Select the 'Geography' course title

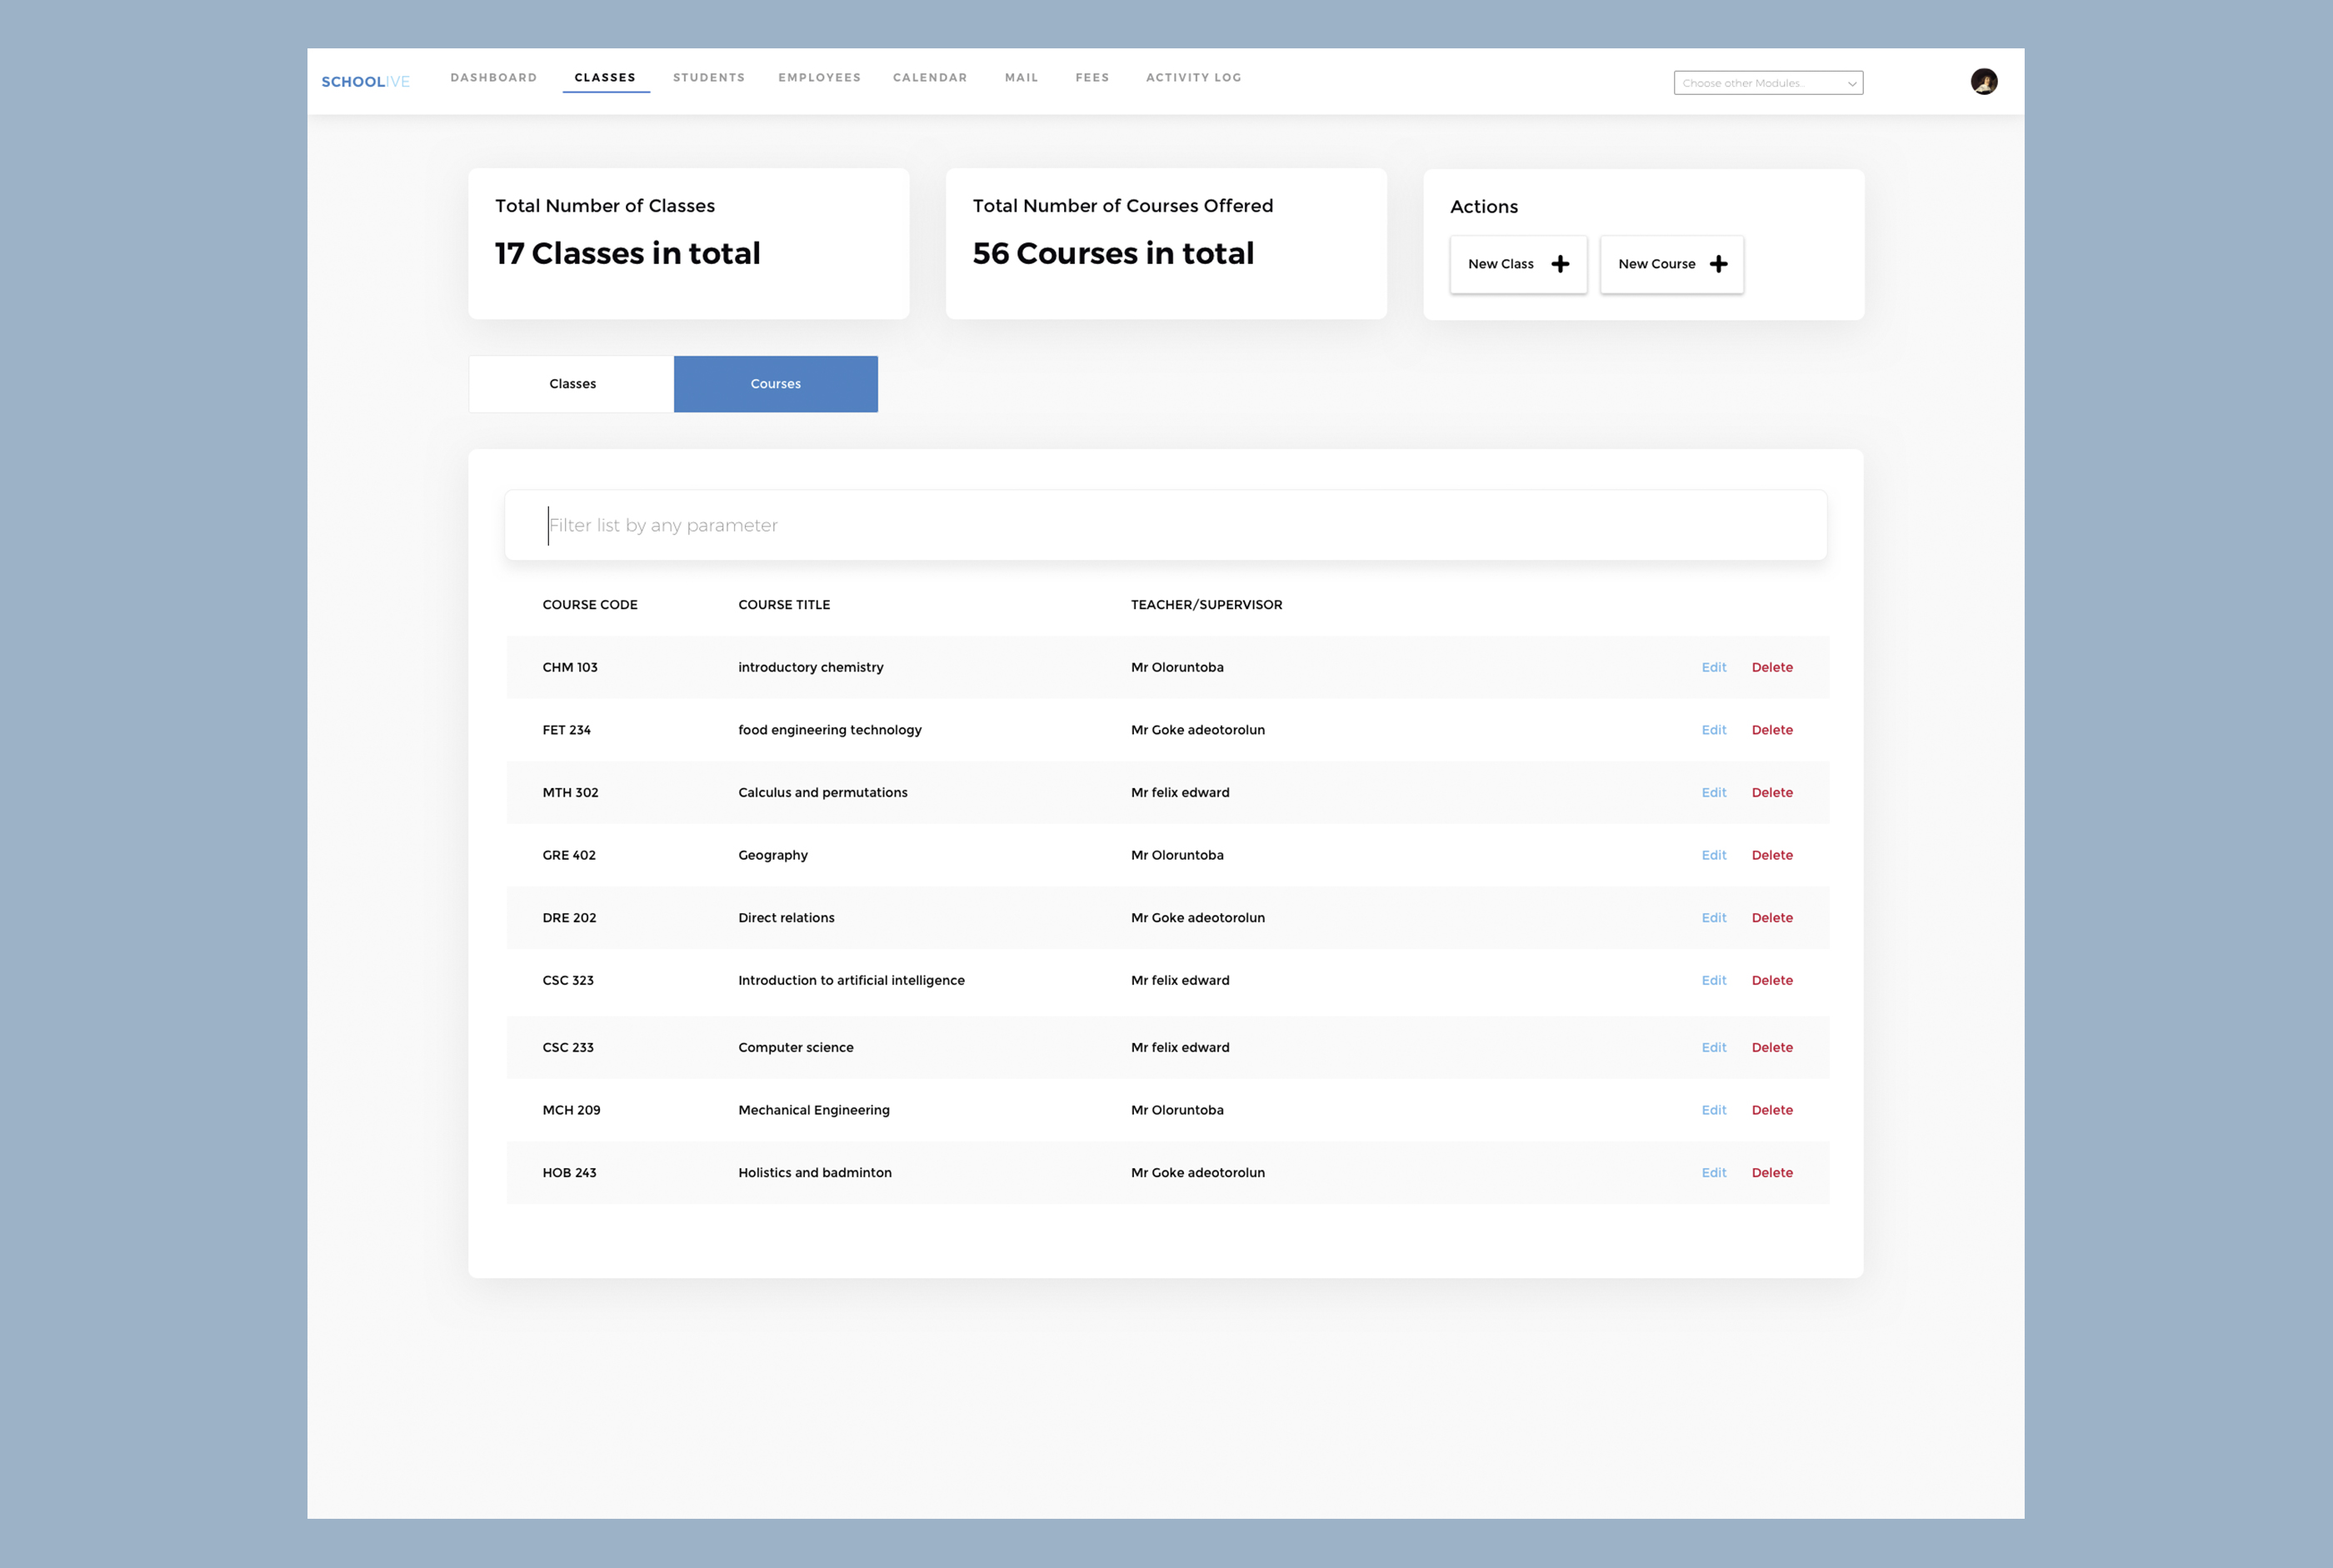click(x=773, y=855)
